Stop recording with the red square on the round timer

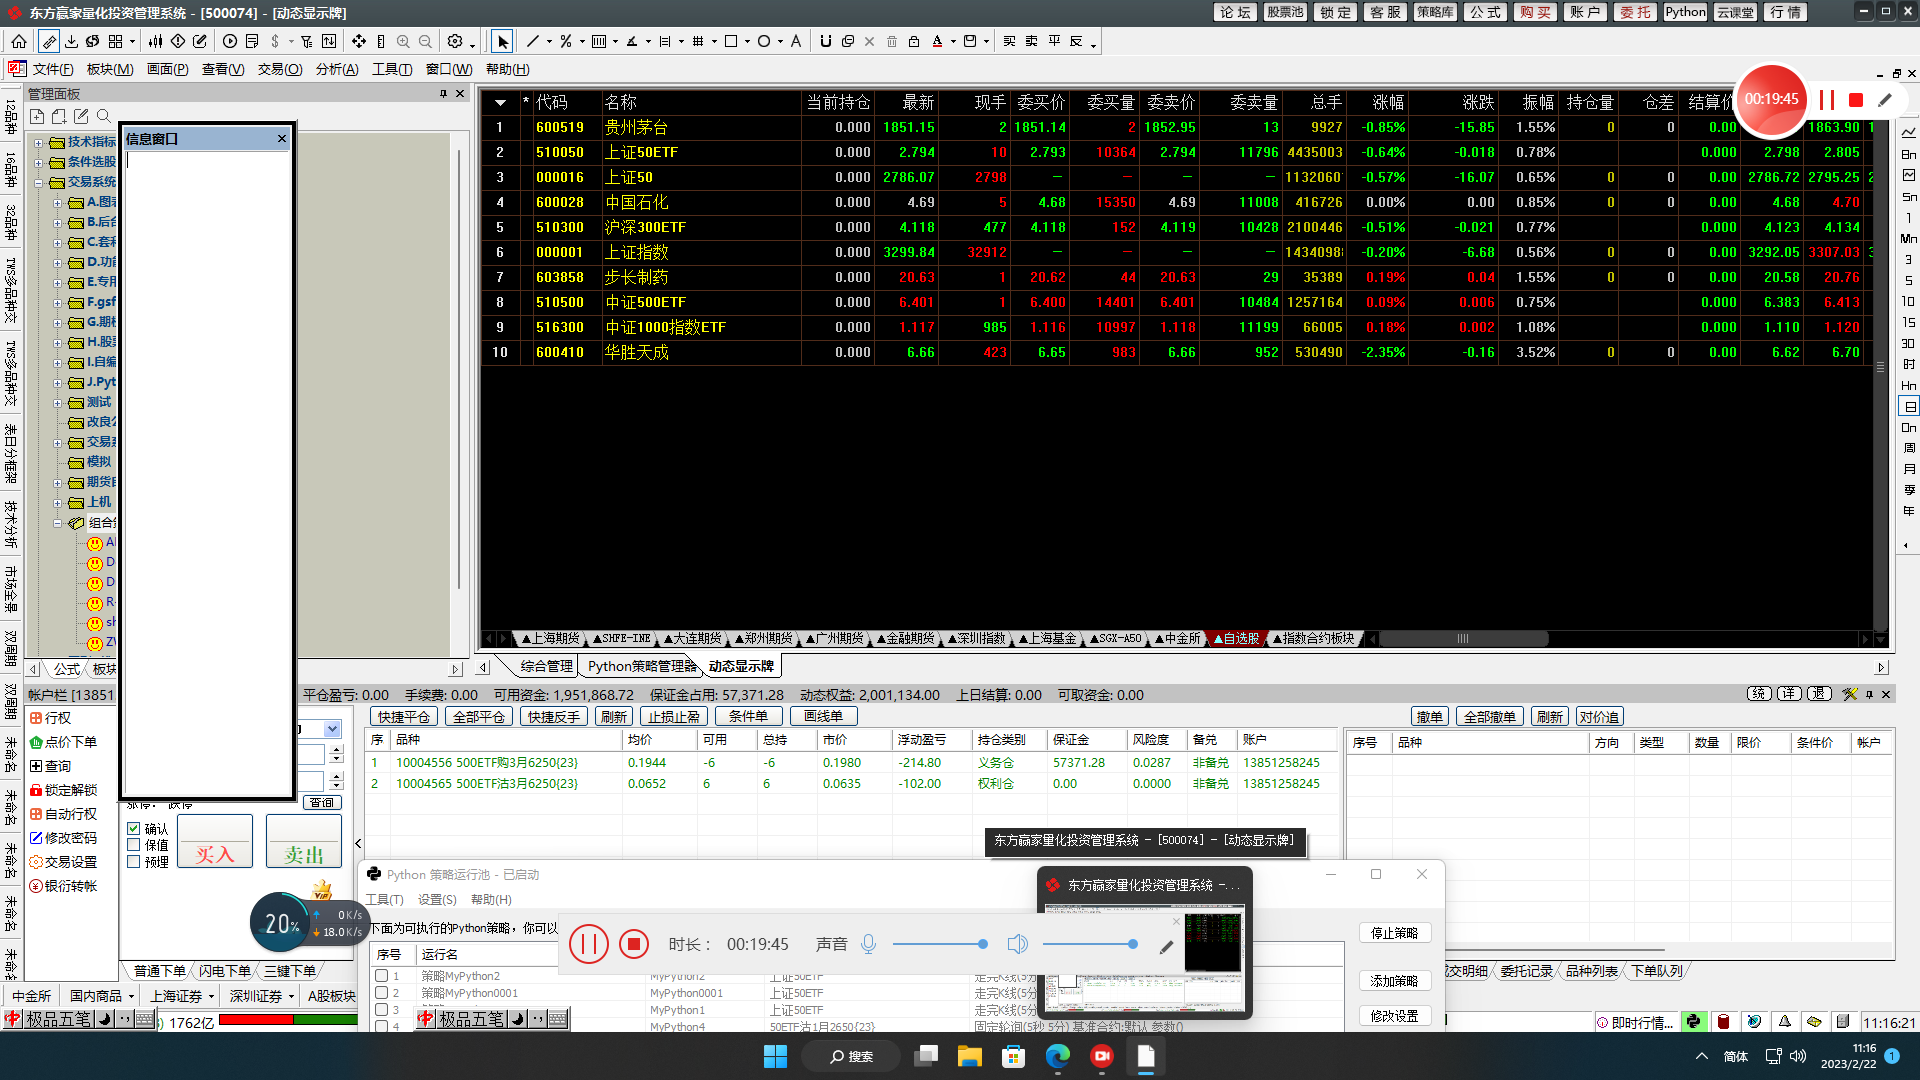[x=1856, y=100]
